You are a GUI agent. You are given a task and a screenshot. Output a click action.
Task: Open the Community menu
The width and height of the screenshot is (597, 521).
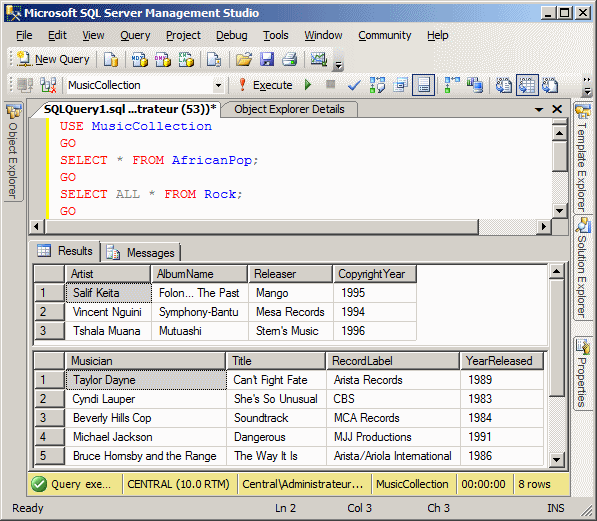click(385, 35)
